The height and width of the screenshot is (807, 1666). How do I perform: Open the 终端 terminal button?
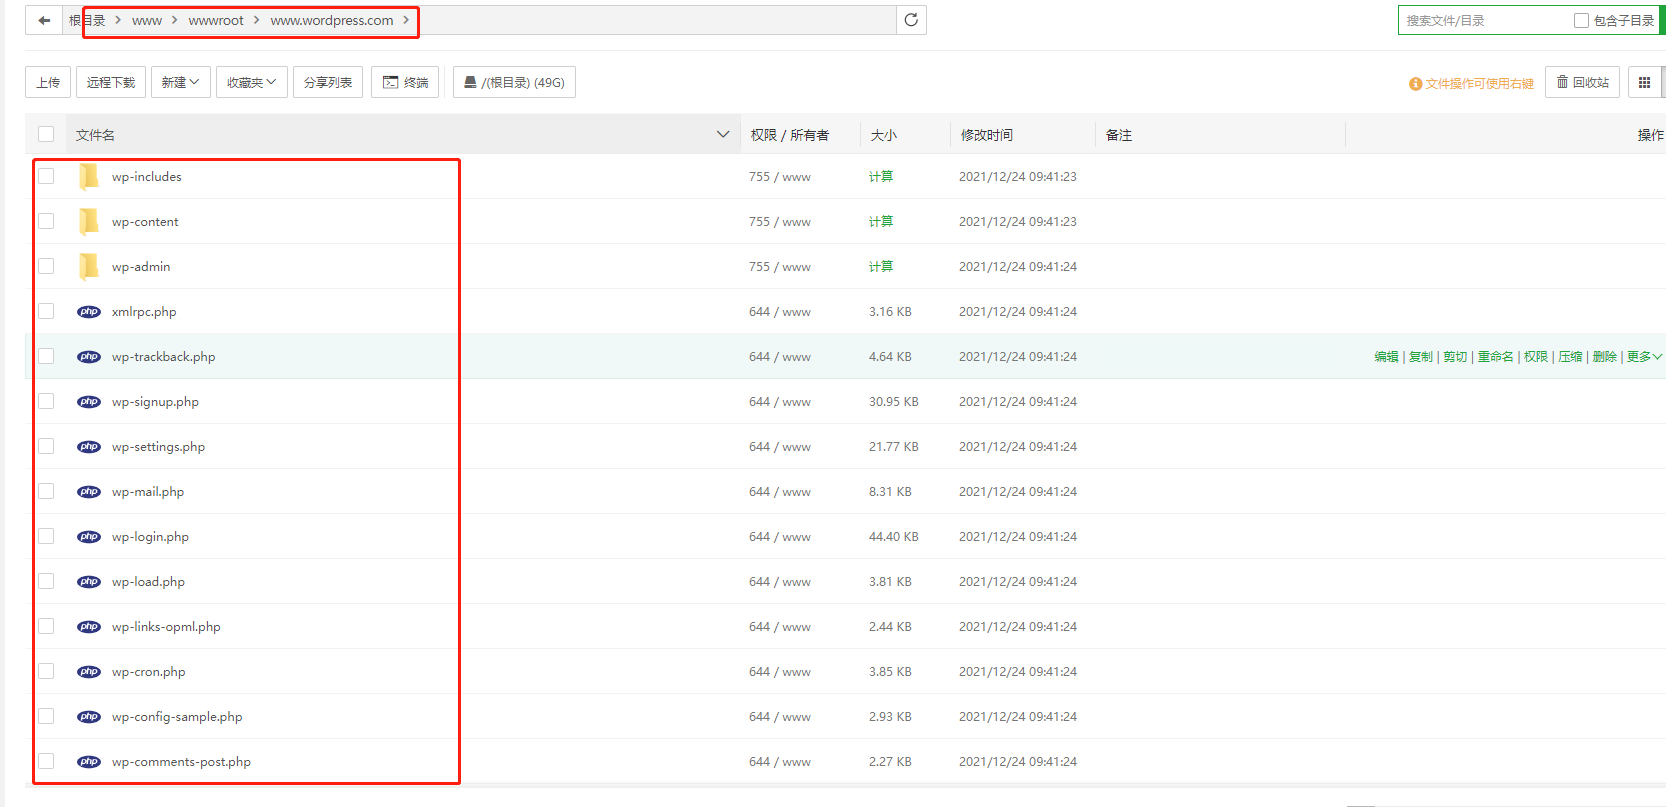pyautogui.click(x=405, y=82)
